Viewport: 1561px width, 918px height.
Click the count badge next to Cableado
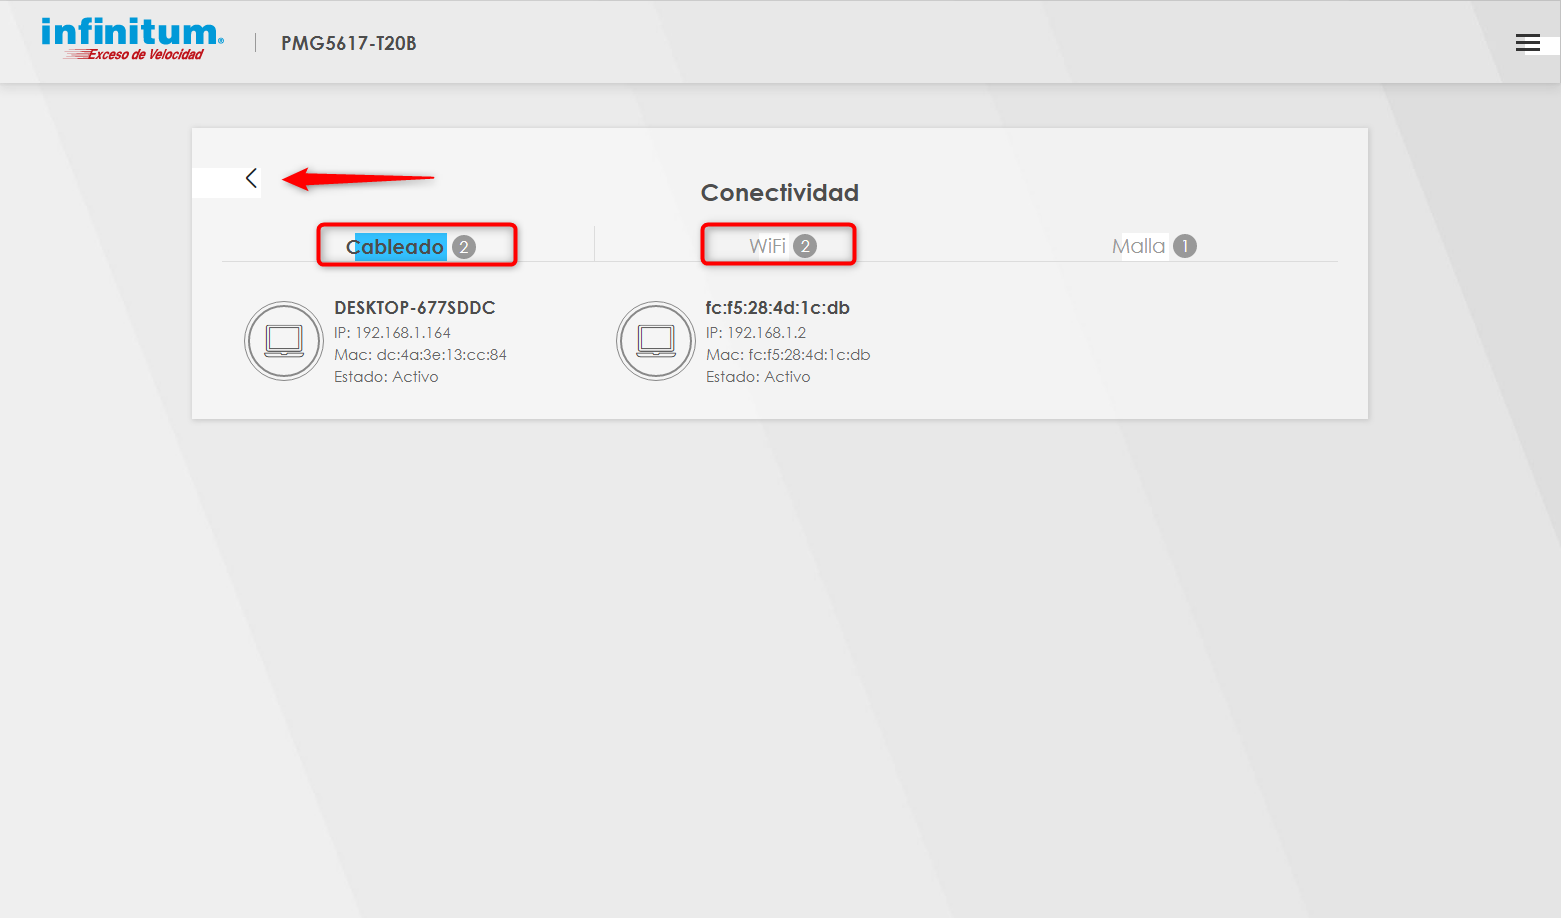coord(464,247)
